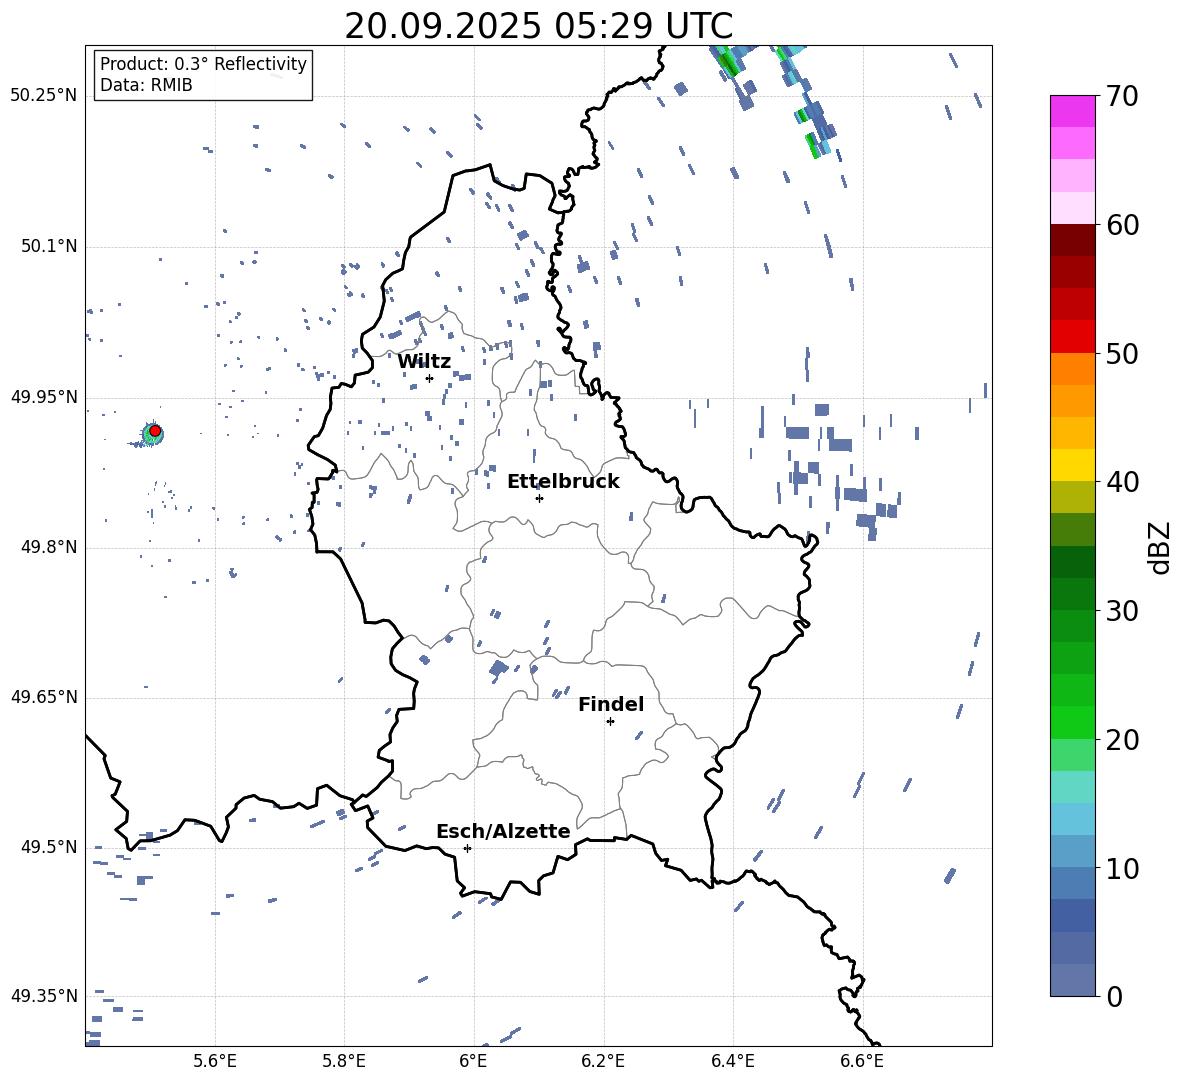Click the 6.2°E longitude label

pyautogui.click(x=603, y=1061)
